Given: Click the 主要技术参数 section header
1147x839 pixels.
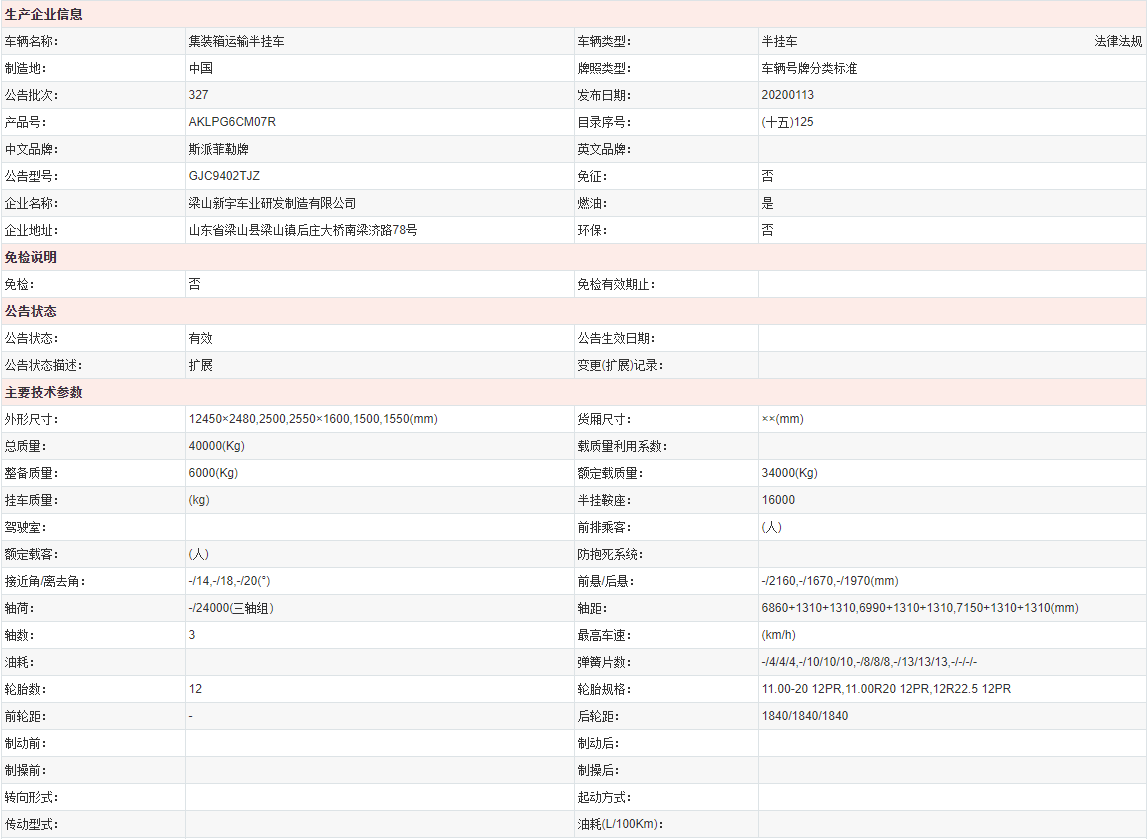Looking at the screenshot, I should pos(44,393).
